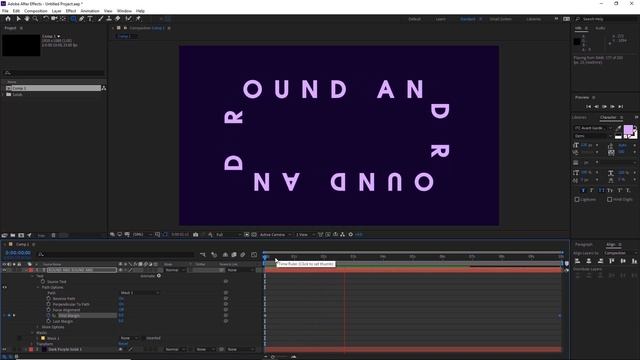This screenshot has width=640, height=360.
Task: Open the Mask 1 mode dropdown showing None
Action: pyautogui.click(x=129, y=338)
